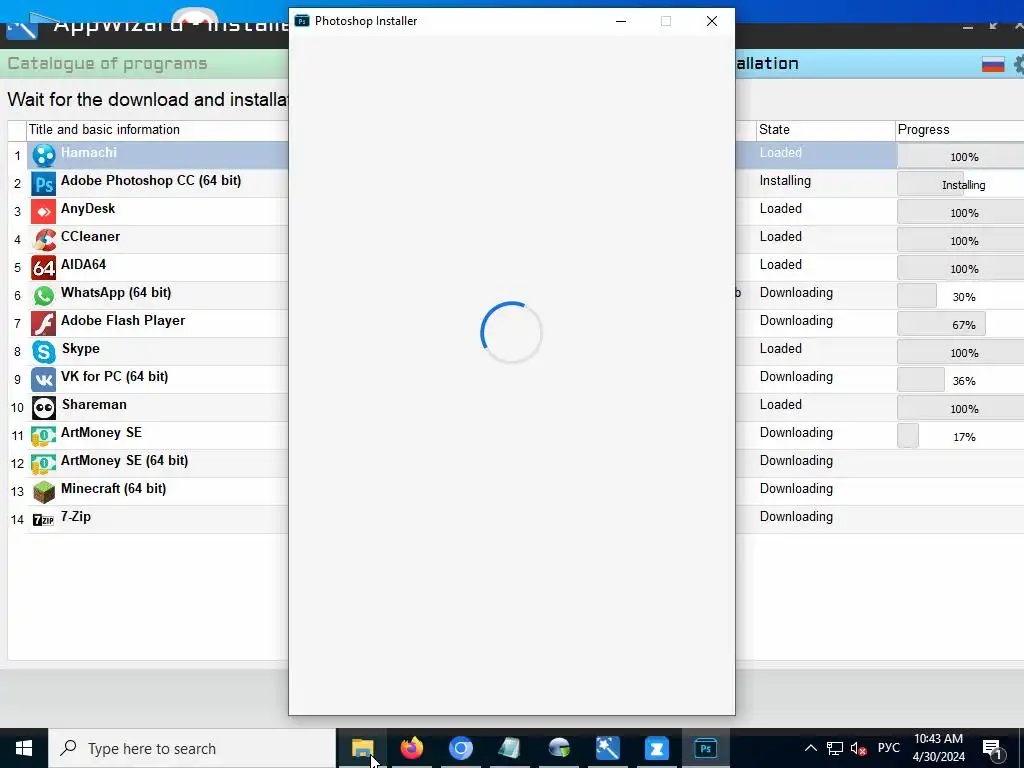Select the Hamachi row title
This screenshot has width=1024, height=768.
(x=89, y=152)
